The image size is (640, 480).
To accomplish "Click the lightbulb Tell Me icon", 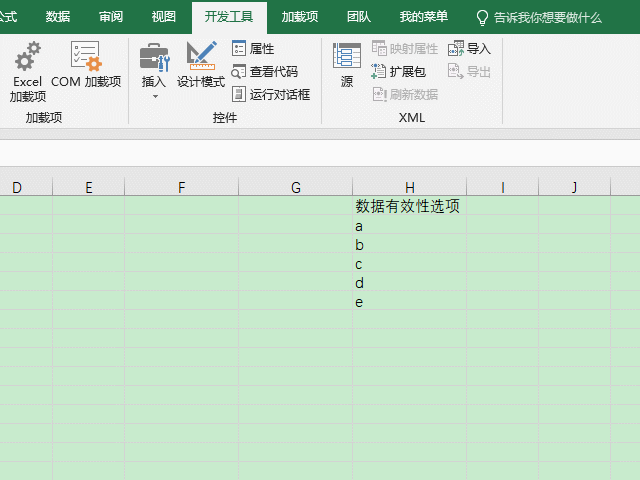I will pyautogui.click(x=482, y=18).
